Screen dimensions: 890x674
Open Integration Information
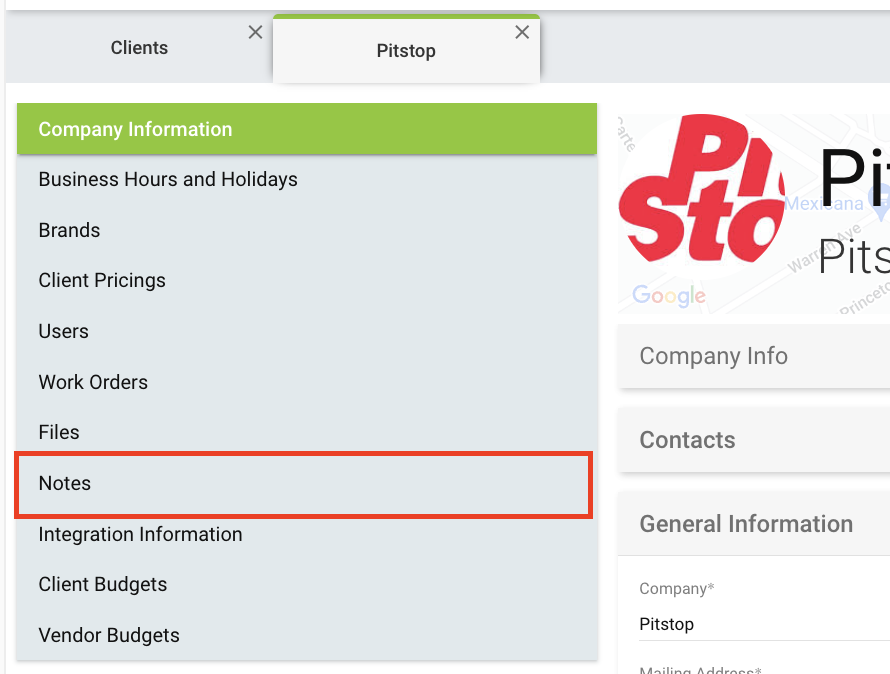[x=307, y=534]
